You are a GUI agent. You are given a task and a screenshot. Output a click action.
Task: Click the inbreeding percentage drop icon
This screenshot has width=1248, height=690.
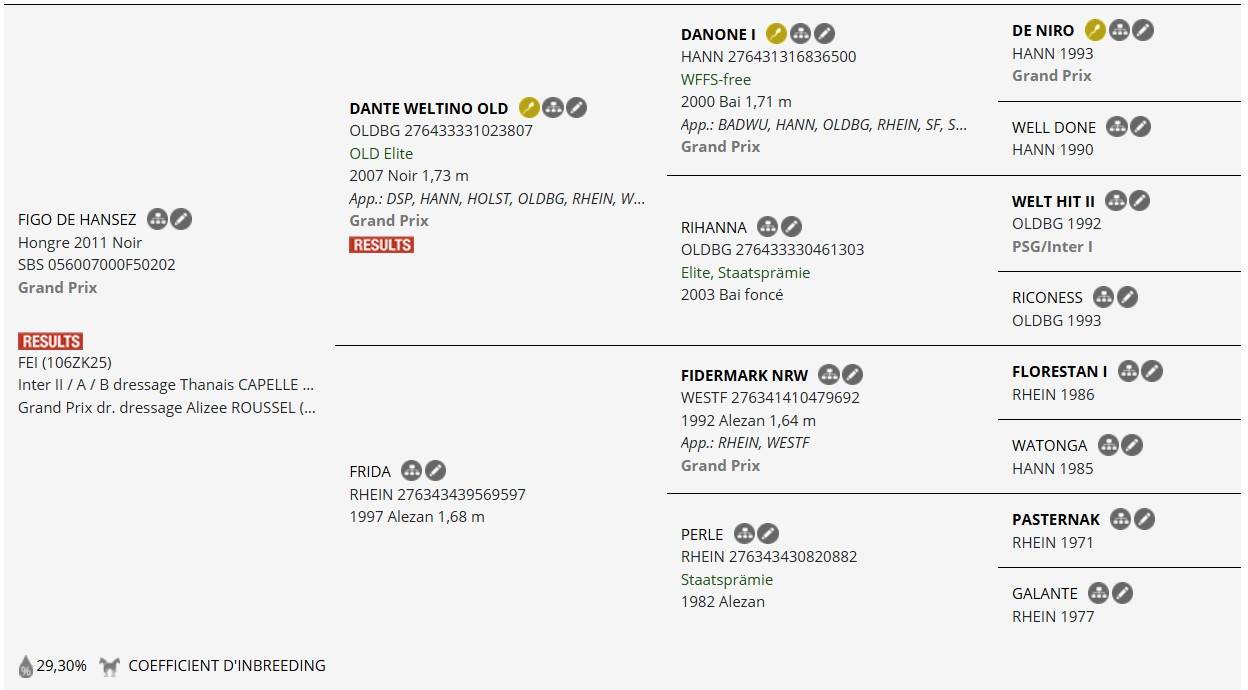[26, 666]
